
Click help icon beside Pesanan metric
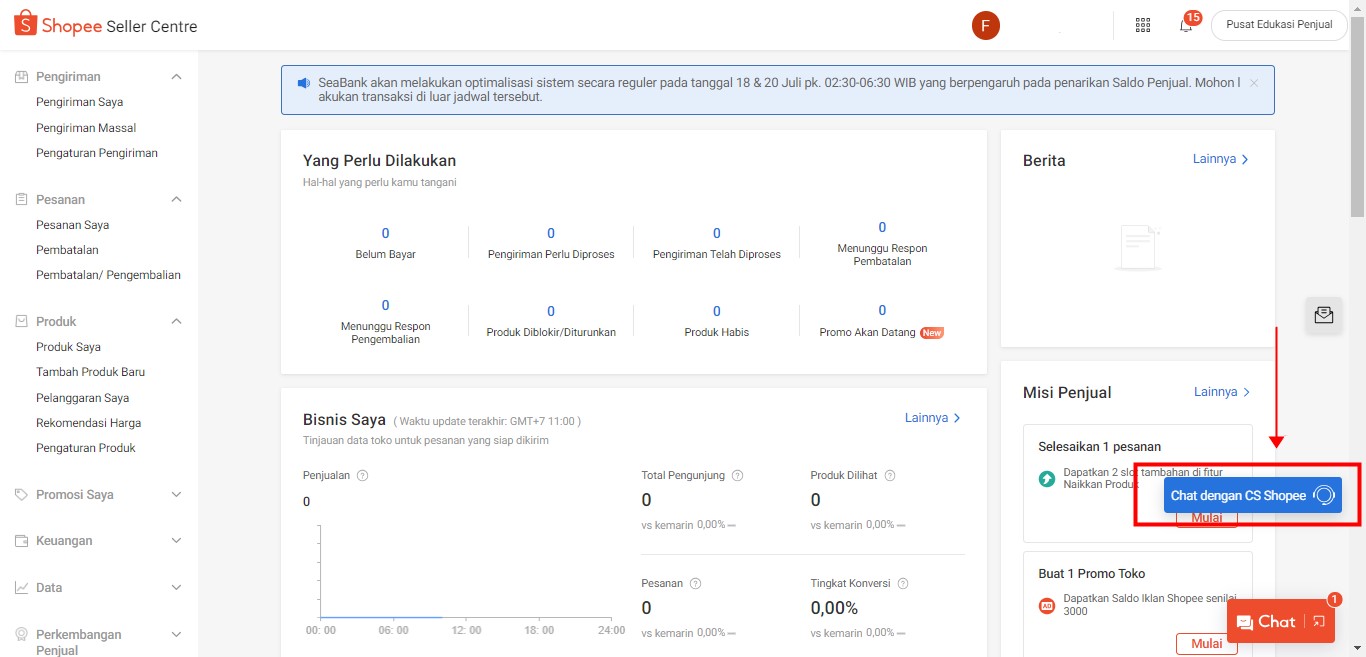coord(695,584)
